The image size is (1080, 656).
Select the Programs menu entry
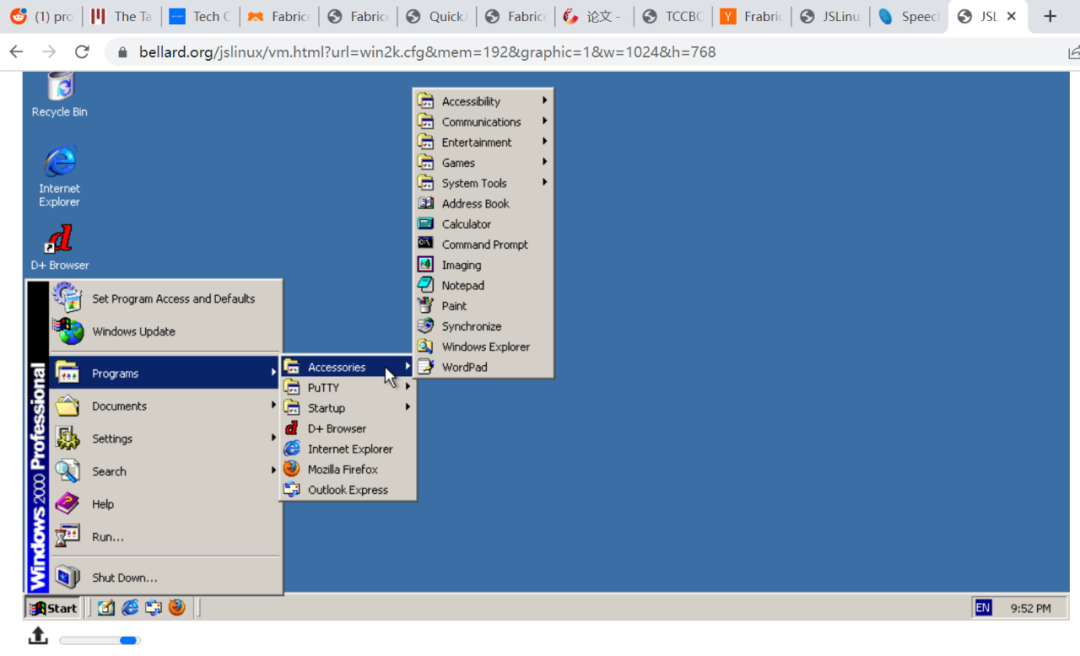[165, 373]
